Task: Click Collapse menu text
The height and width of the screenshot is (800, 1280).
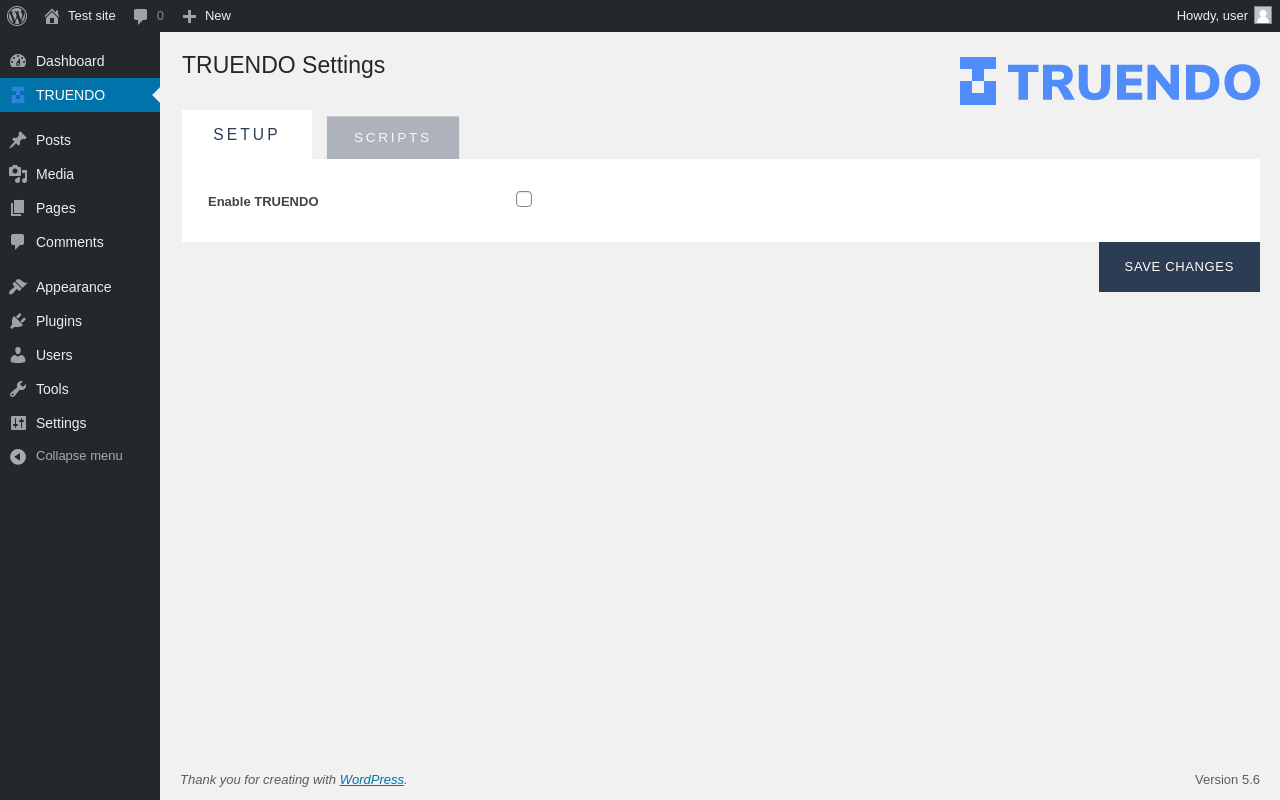Action: [79, 456]
